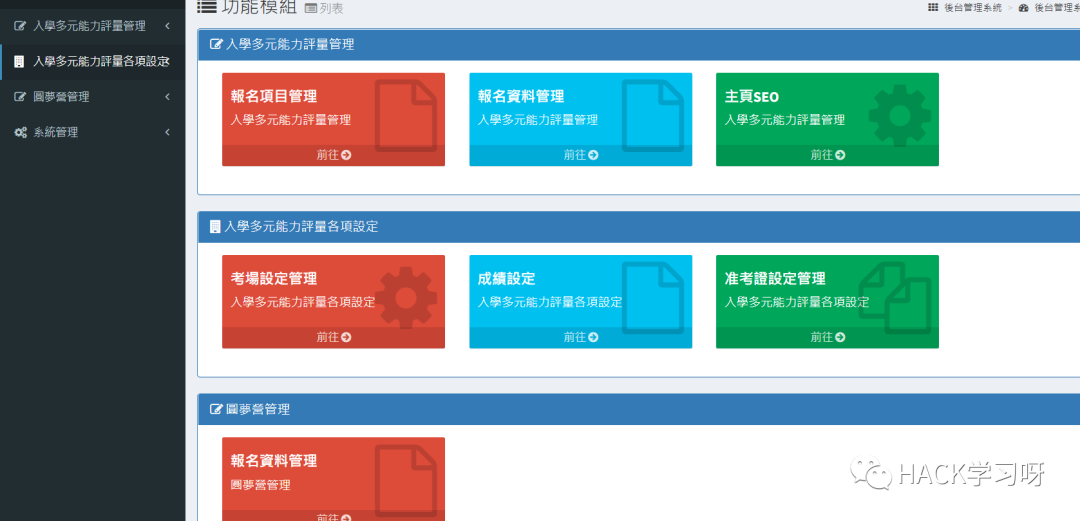The image size is (1080, 521).
Task: Click document icon on blue 報名資料管理 card
Action: click(x=653, y=115)
